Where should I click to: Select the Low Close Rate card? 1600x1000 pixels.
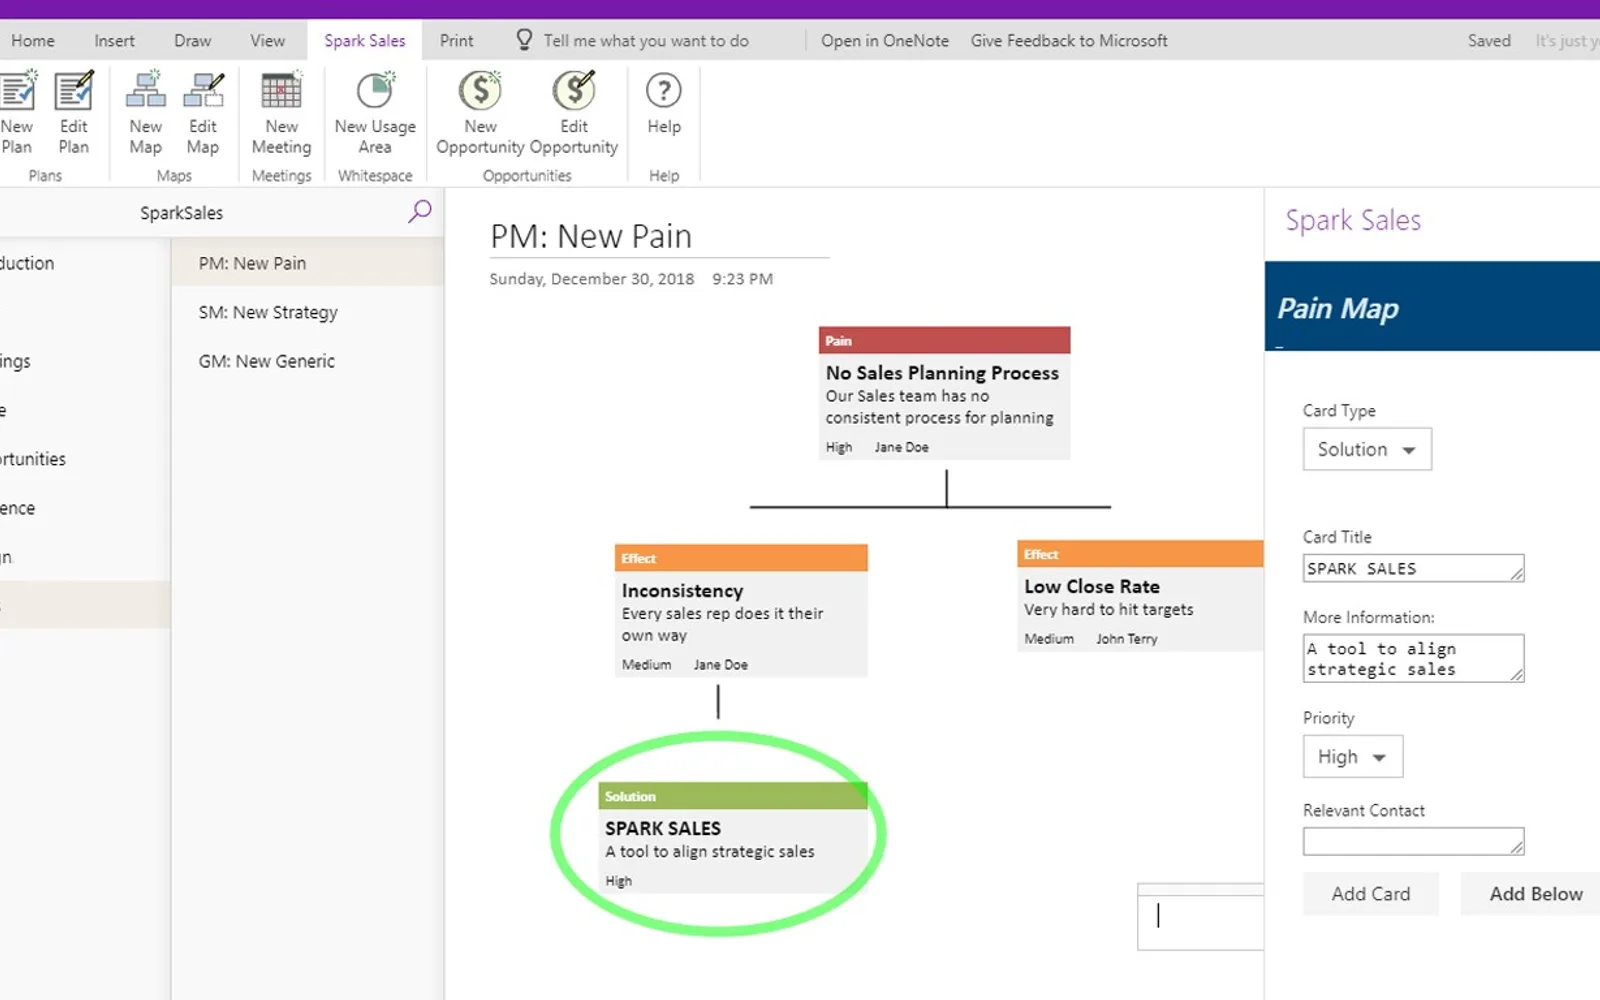point(1140,596)
